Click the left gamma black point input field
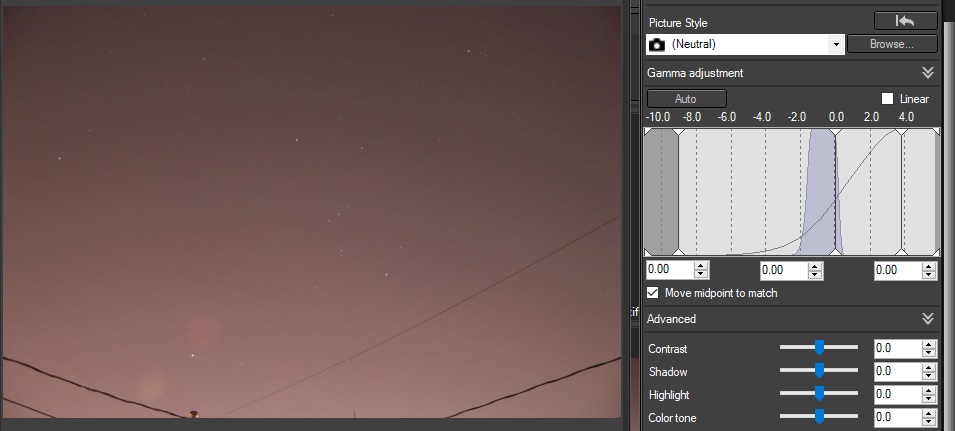 [x=669, y=270]
